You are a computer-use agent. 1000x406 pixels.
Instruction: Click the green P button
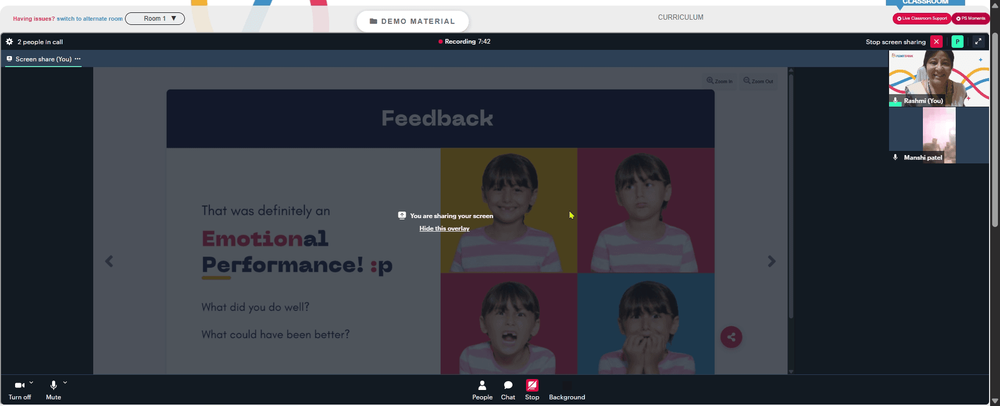957,41
